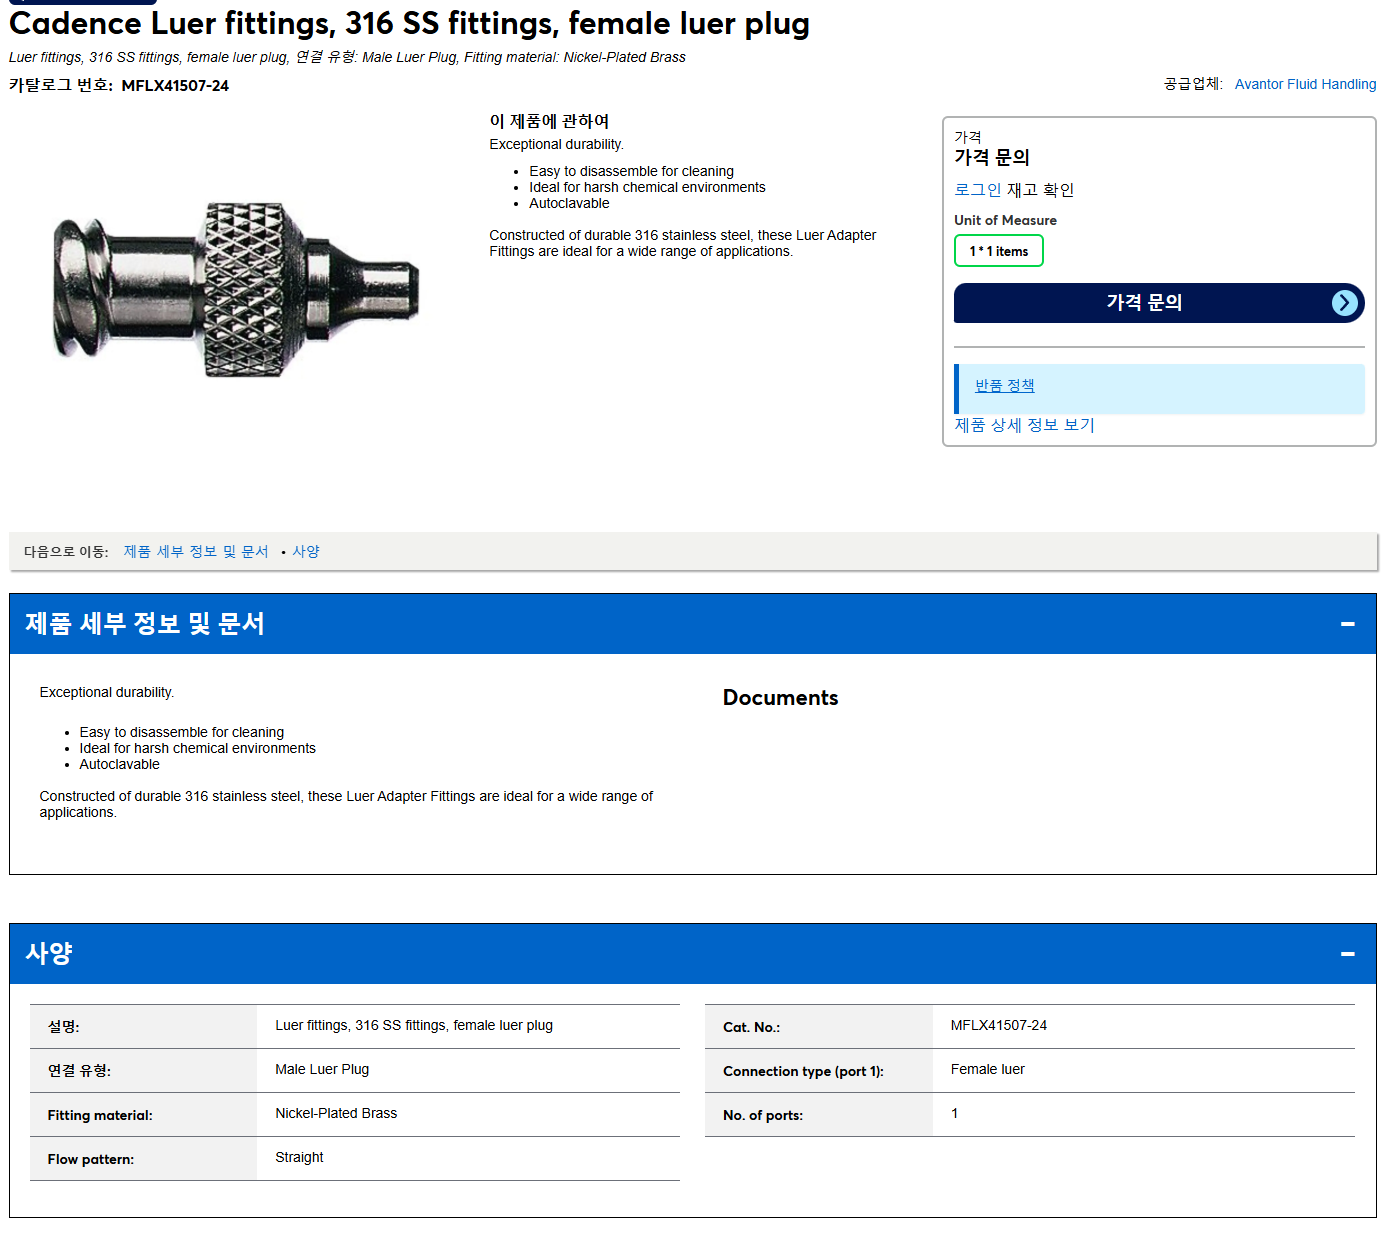Select the 1 * 1 items unit option
Image resolution: width=1384 pixels, height=1238 pixels.
[x=998, y=251]
